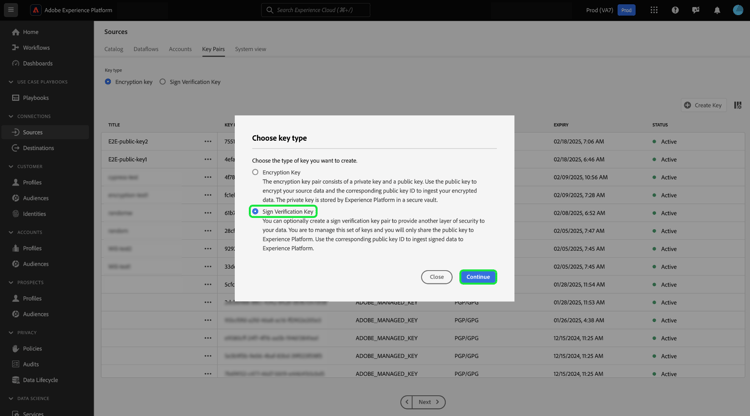Switch to Catalog tab

(x=114, y=49)
